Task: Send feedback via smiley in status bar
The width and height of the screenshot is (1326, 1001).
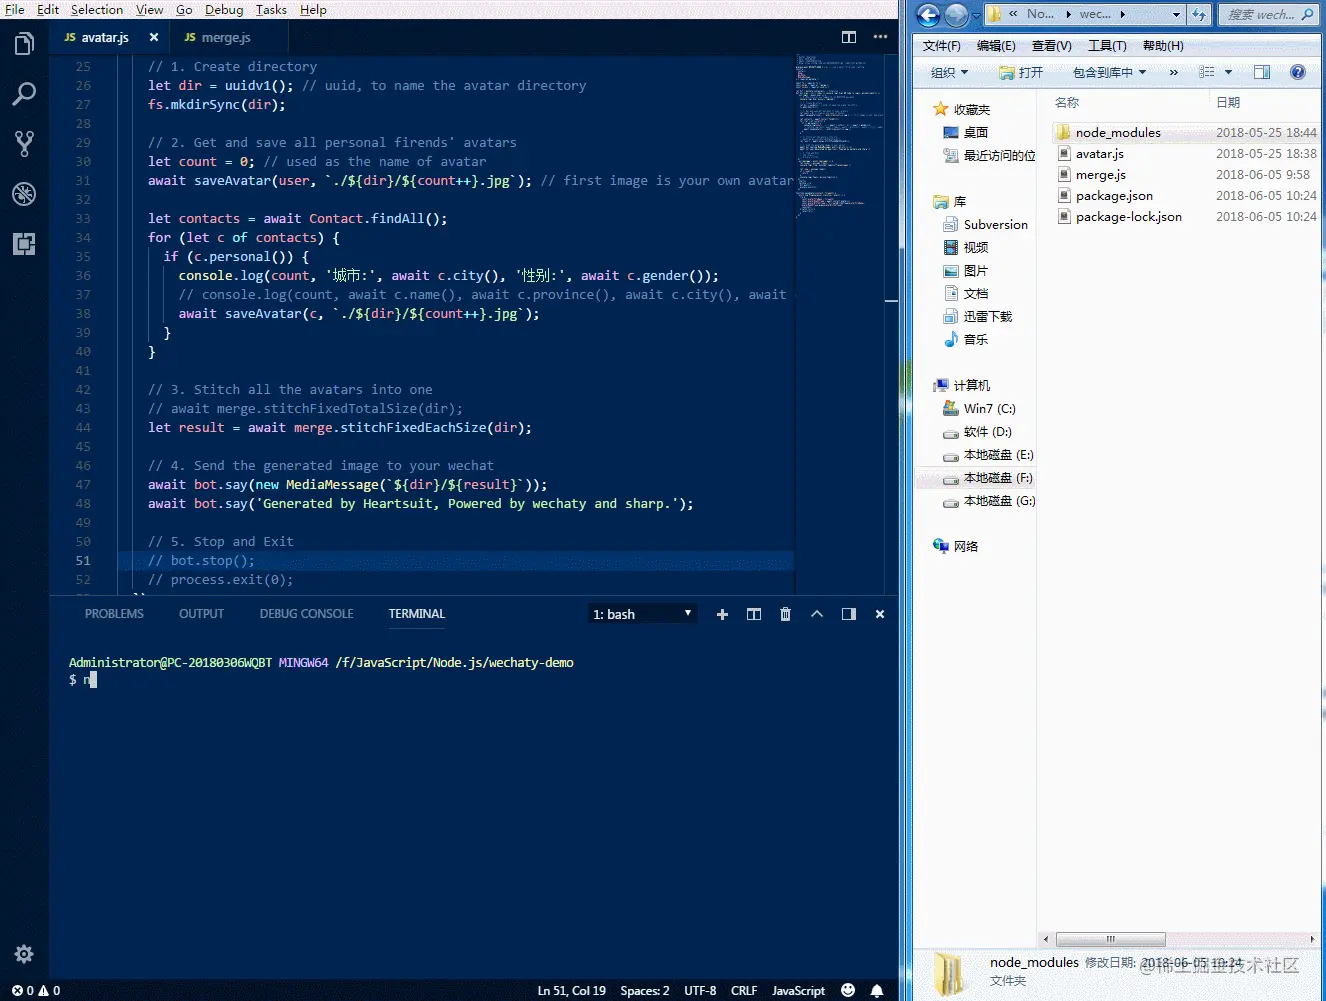Action: (848, 990)
